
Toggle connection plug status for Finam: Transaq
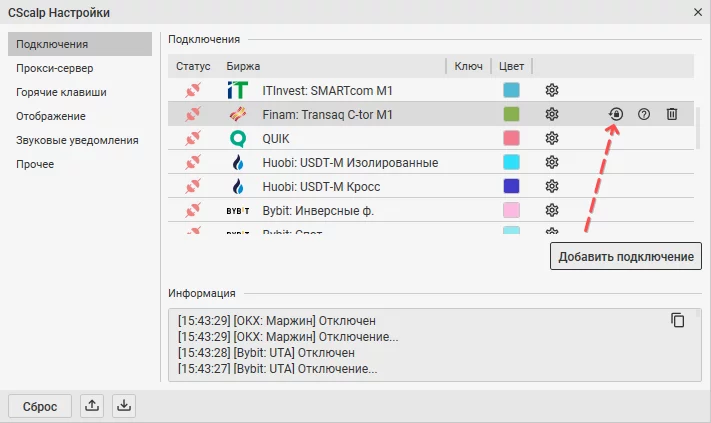(x=193, y=114)
